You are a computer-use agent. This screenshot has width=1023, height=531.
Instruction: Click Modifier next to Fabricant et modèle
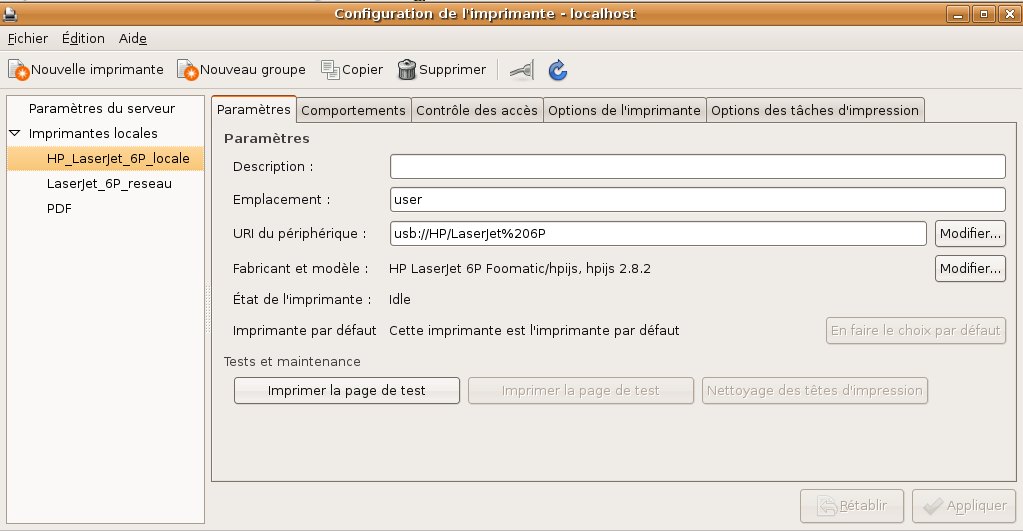coord(970,269)
